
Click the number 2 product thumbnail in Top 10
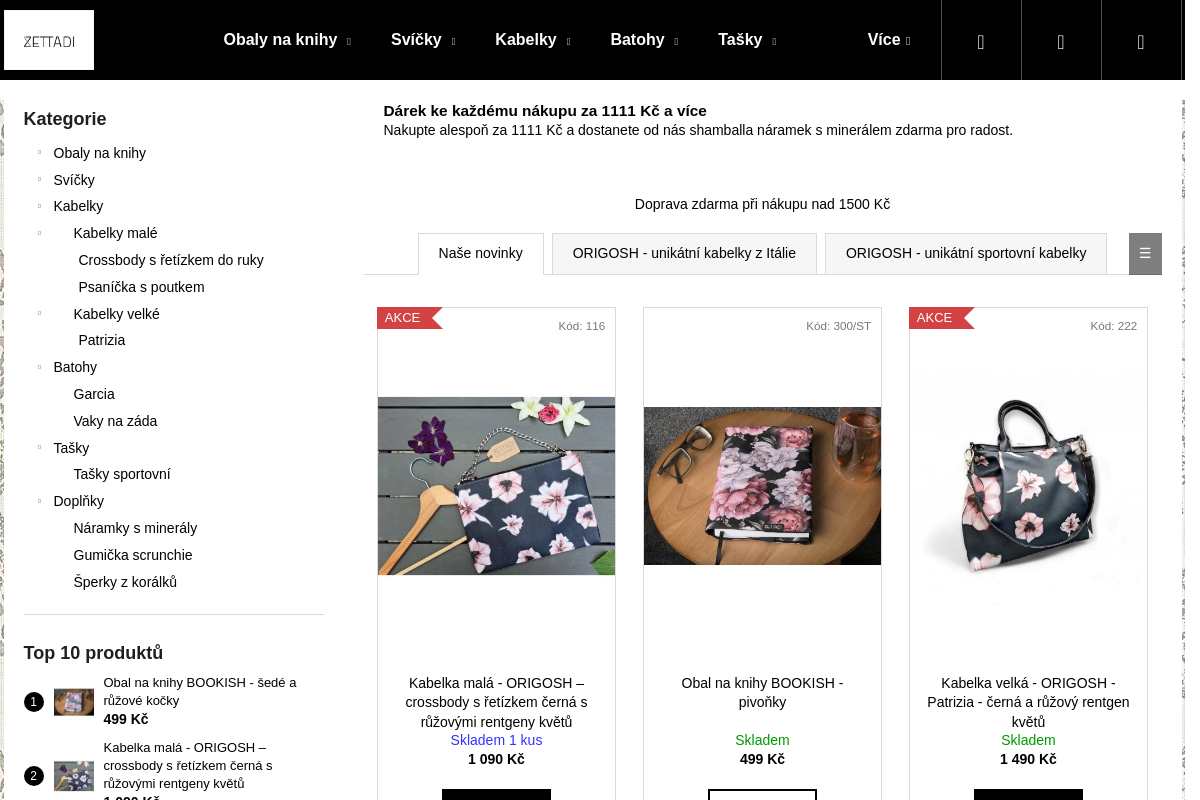[x=73, y=776]
